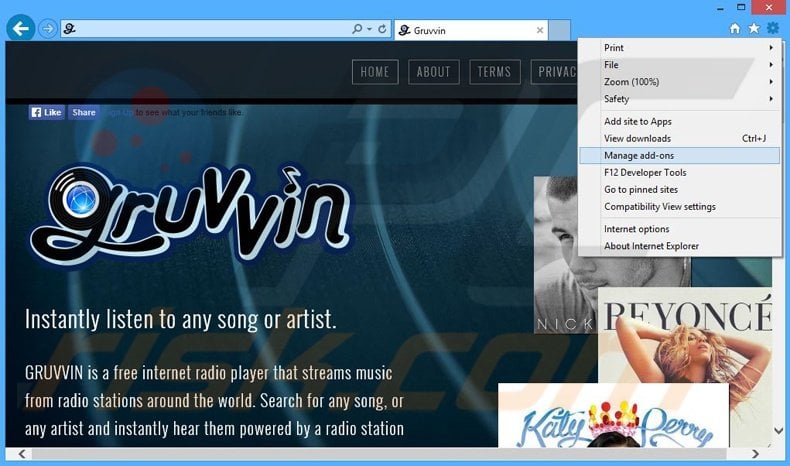Expand the Zoom submenu arrow
Screen dimensions: 790x466
771,82
